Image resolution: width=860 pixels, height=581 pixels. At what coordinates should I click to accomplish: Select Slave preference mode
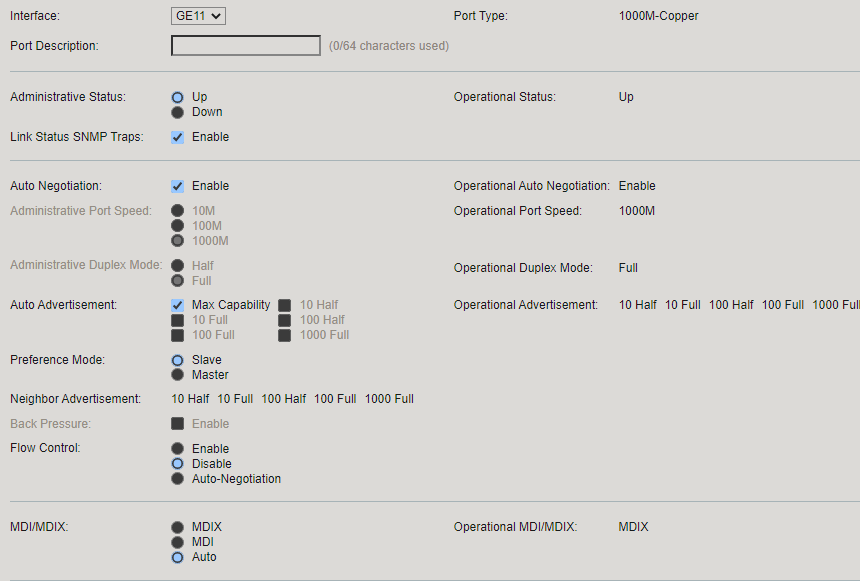[x=177, y=360]
